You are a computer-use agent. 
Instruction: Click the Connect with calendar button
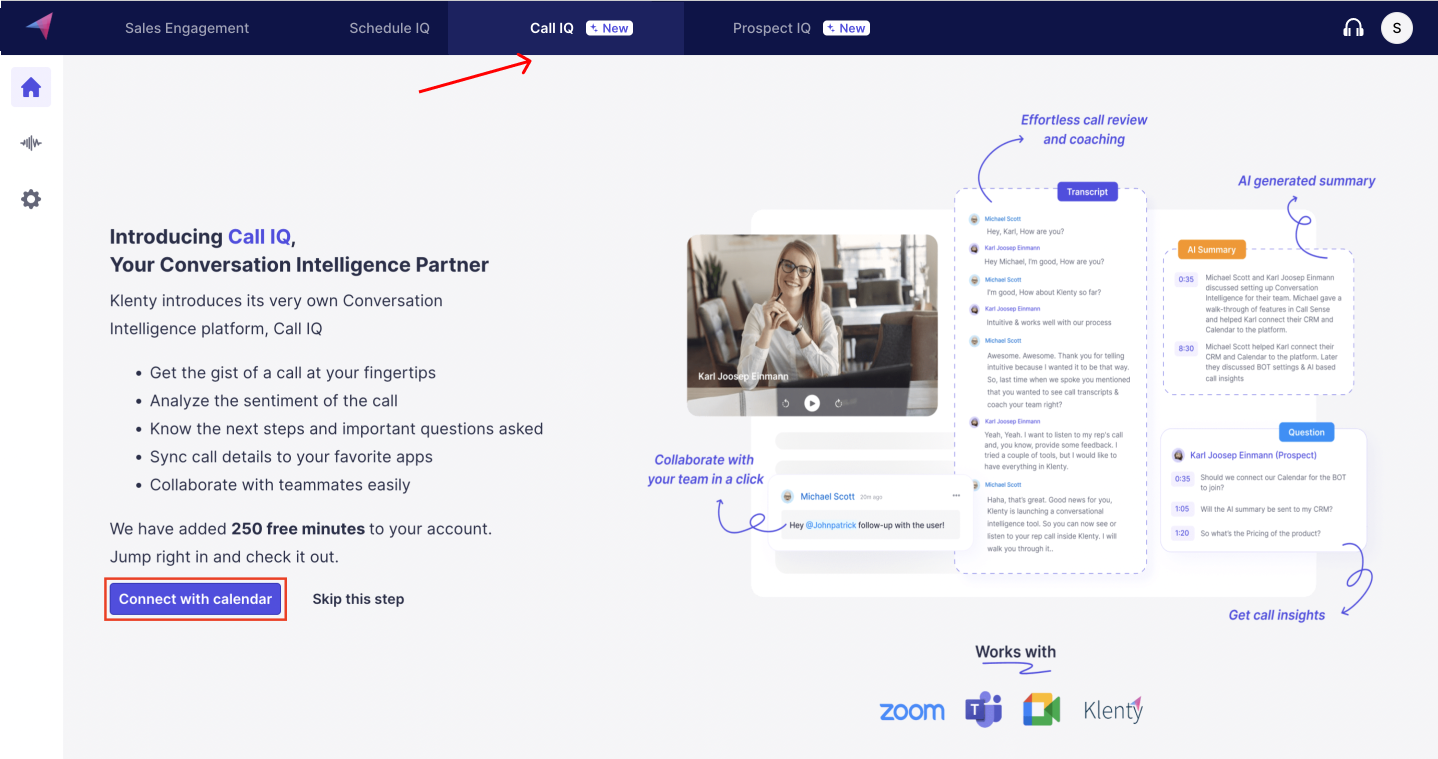click(195, 599)
